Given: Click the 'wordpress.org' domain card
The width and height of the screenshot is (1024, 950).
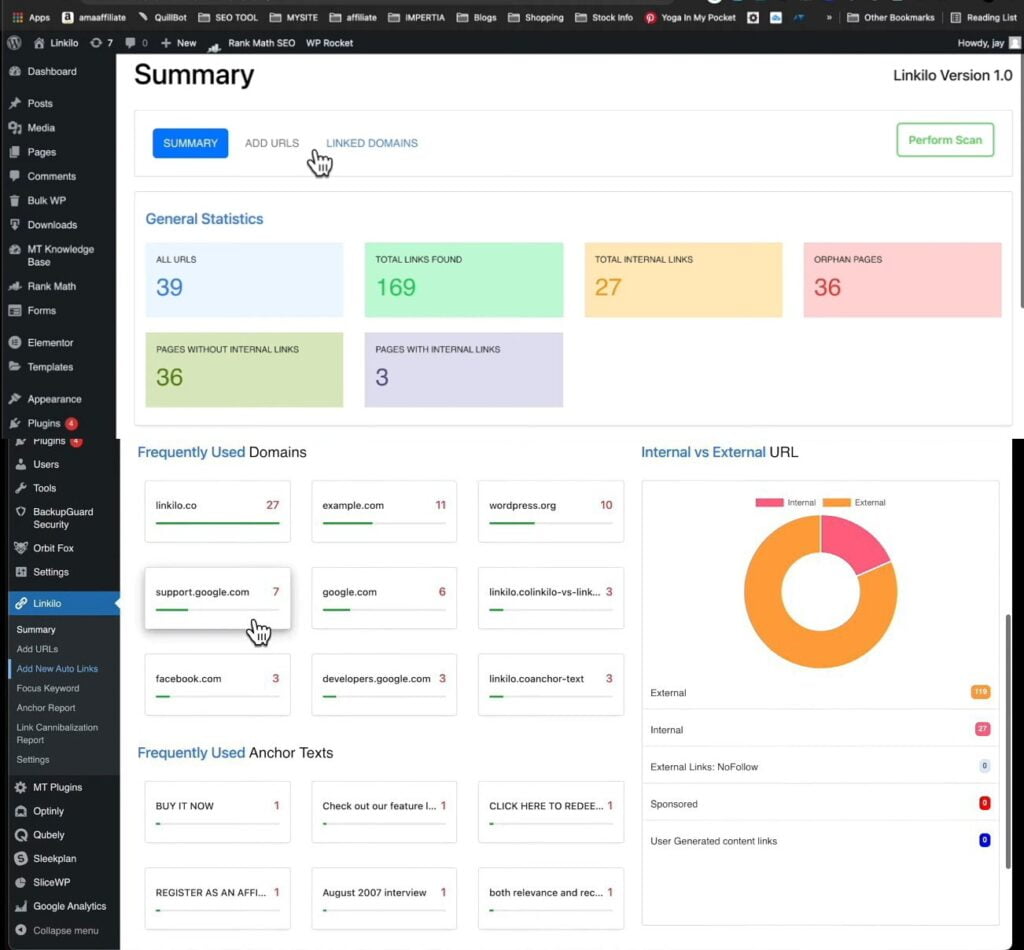Looking at the screenshot, I should (x=551, y=511).
